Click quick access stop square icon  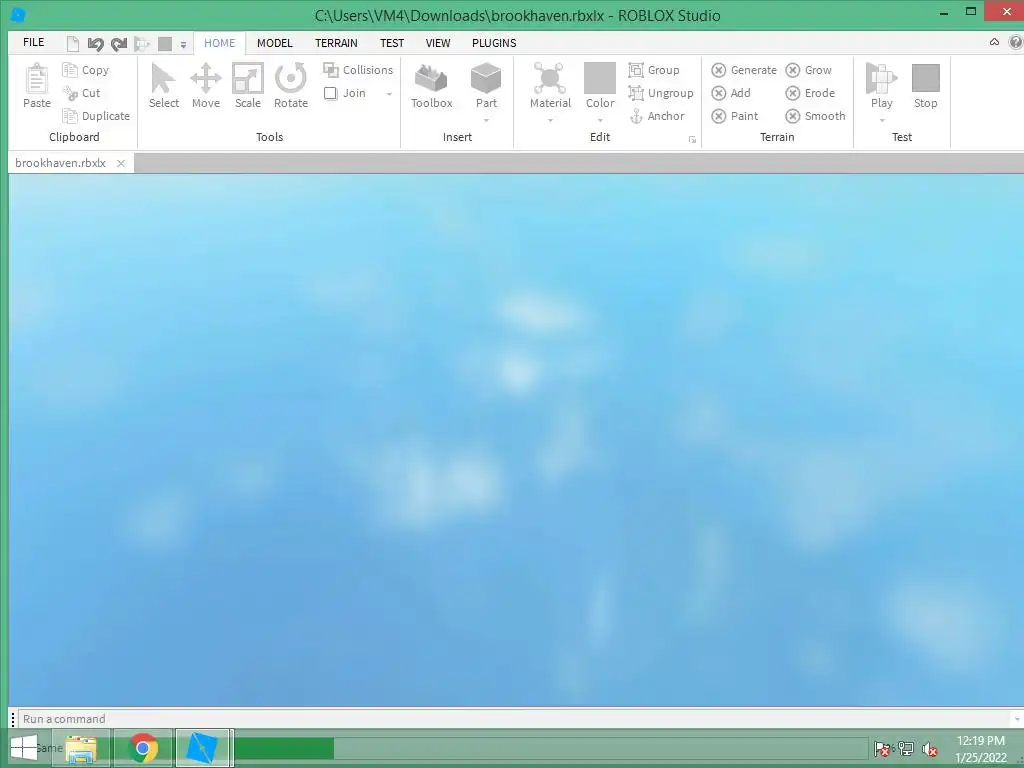[165, 44]
